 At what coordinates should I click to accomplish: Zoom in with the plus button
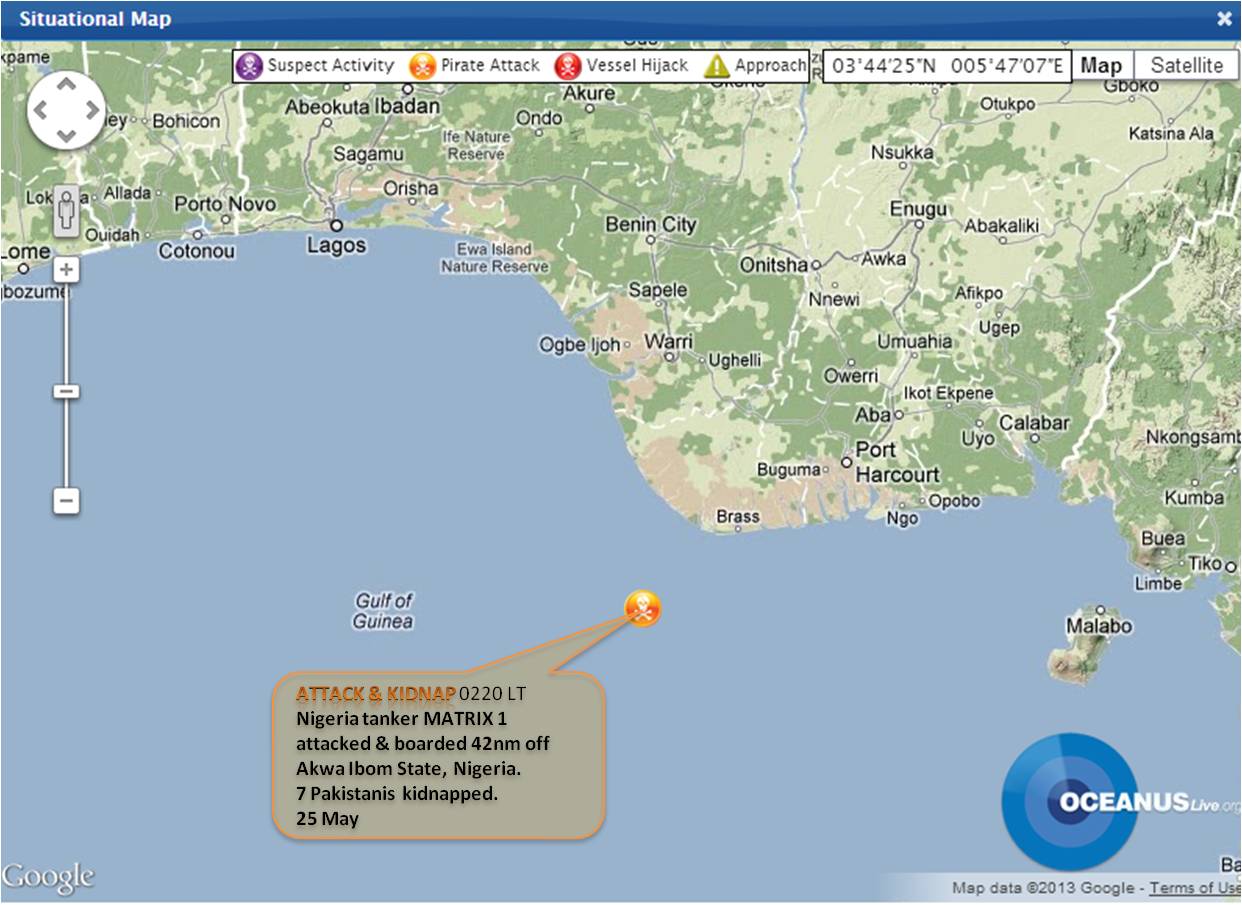66,269
